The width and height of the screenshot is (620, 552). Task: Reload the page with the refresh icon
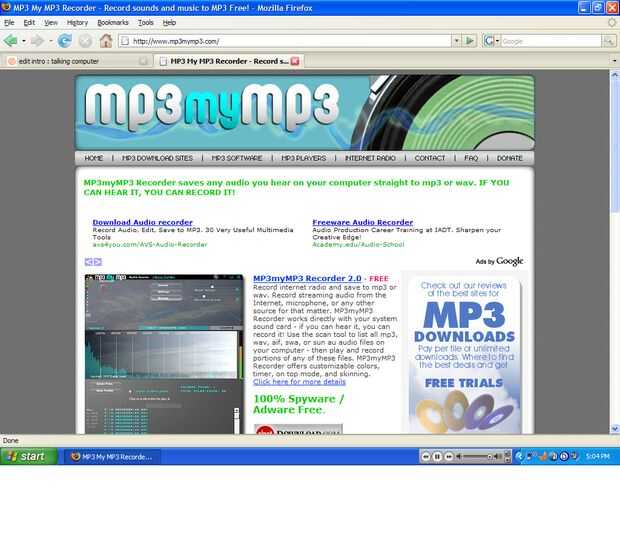64,41
